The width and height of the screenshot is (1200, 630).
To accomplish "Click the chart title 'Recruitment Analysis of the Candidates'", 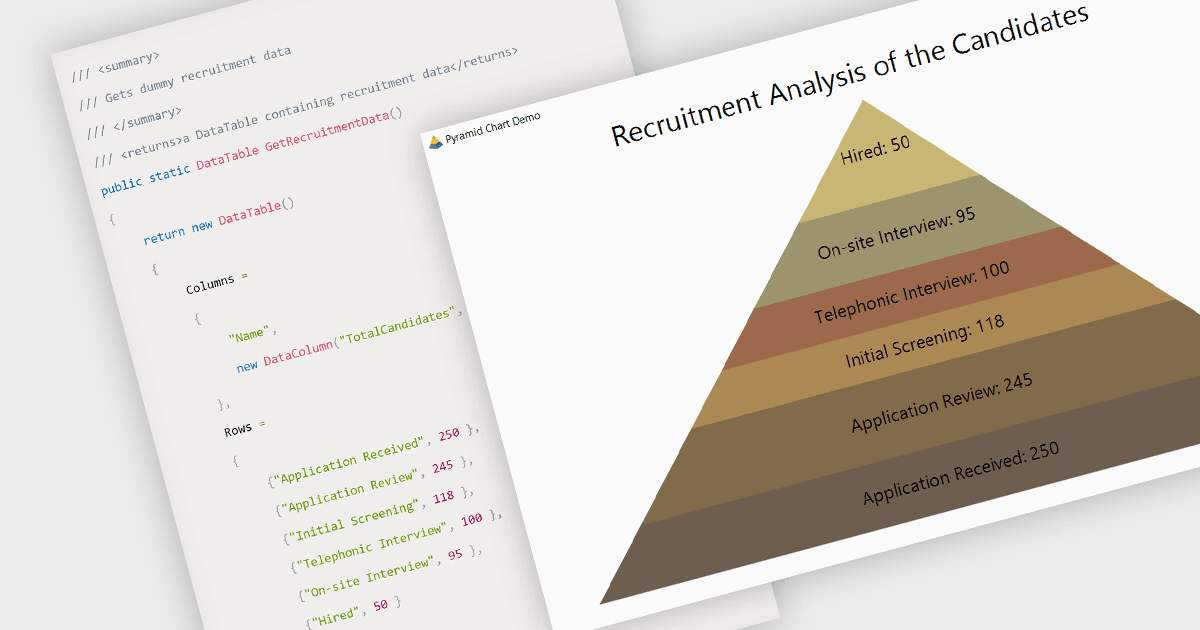I will (849, 76).
